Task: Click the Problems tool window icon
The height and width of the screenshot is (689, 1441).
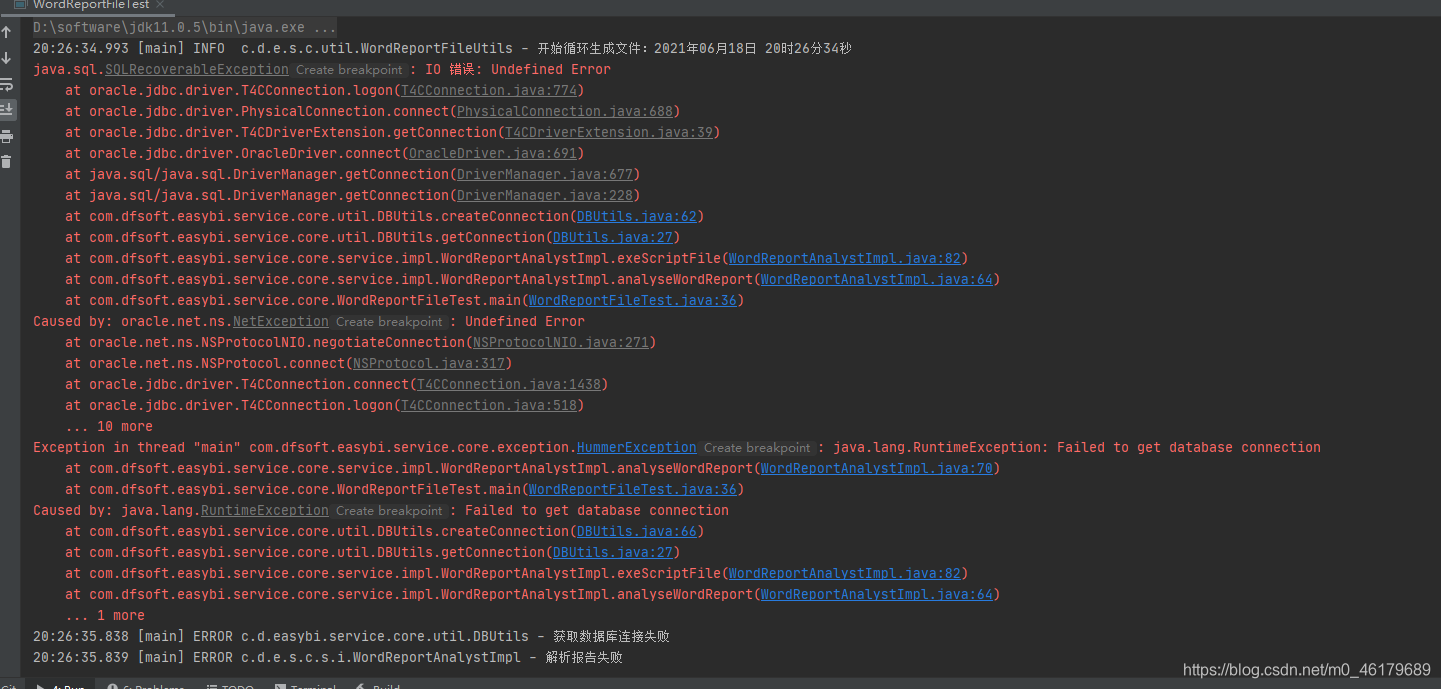Action: (146, 686)
